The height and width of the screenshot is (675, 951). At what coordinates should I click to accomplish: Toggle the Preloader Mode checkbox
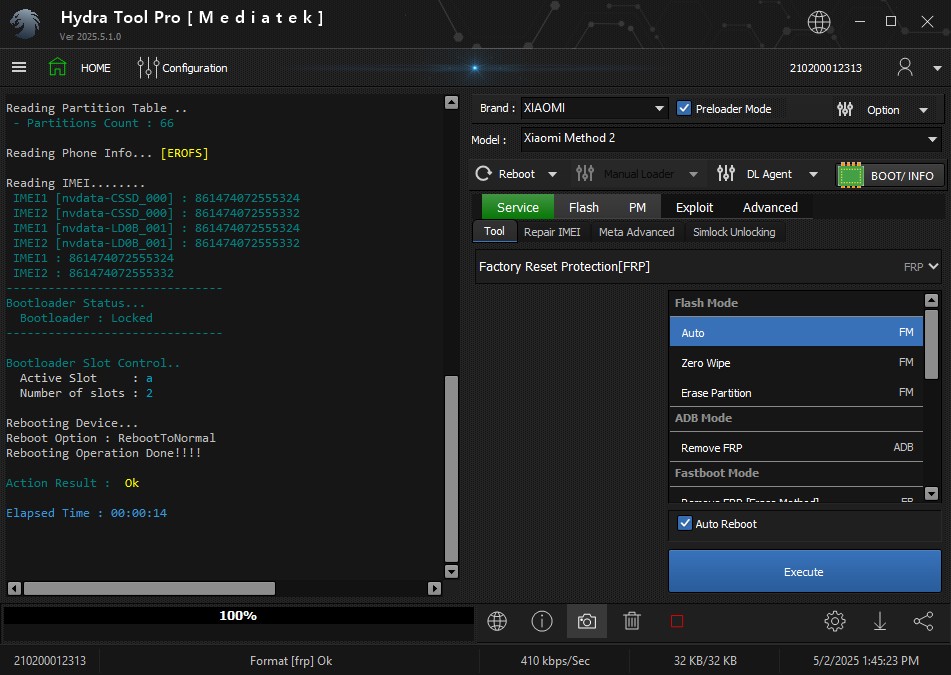pos(684,108)
